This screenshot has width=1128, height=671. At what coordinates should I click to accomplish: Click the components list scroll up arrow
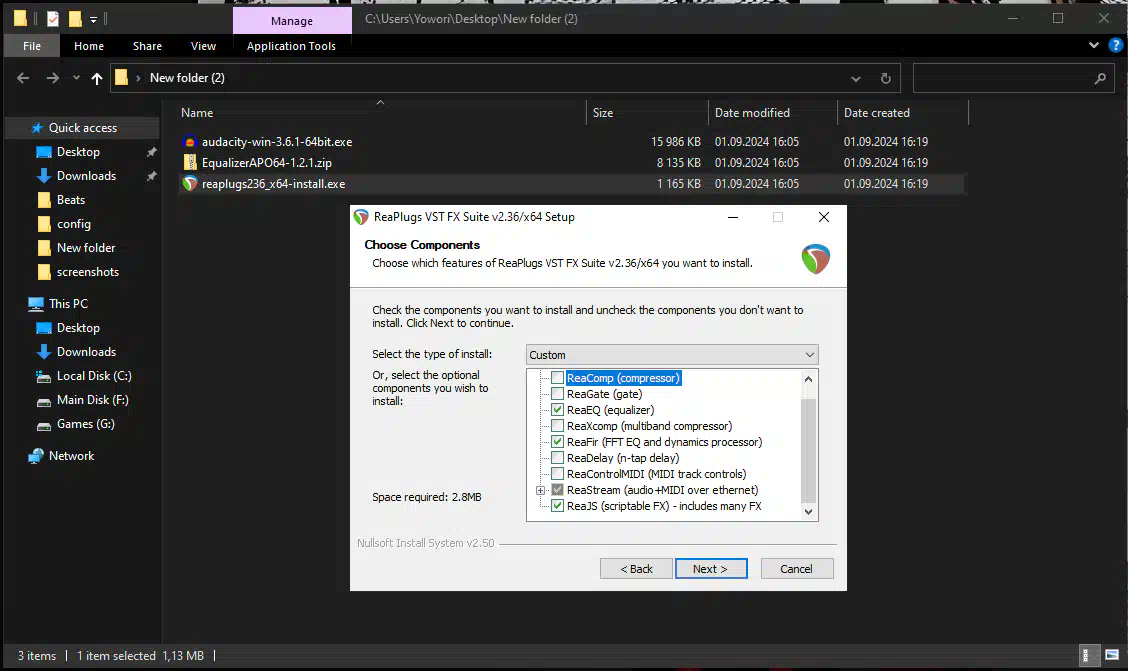coord(809,379)
